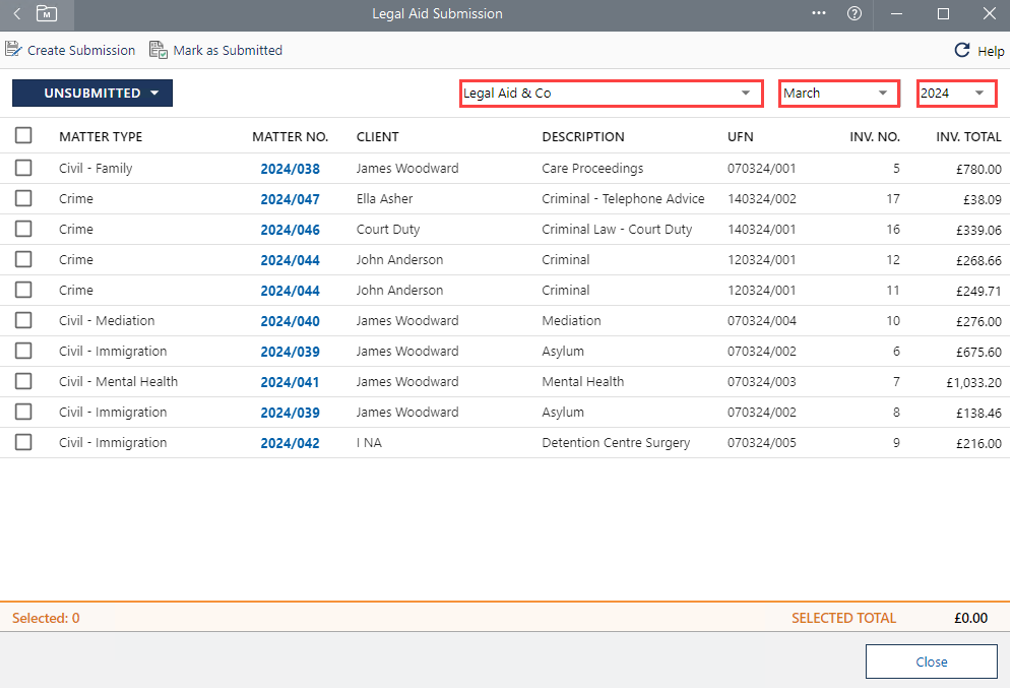Click the back arrow icon

[17, 14]
